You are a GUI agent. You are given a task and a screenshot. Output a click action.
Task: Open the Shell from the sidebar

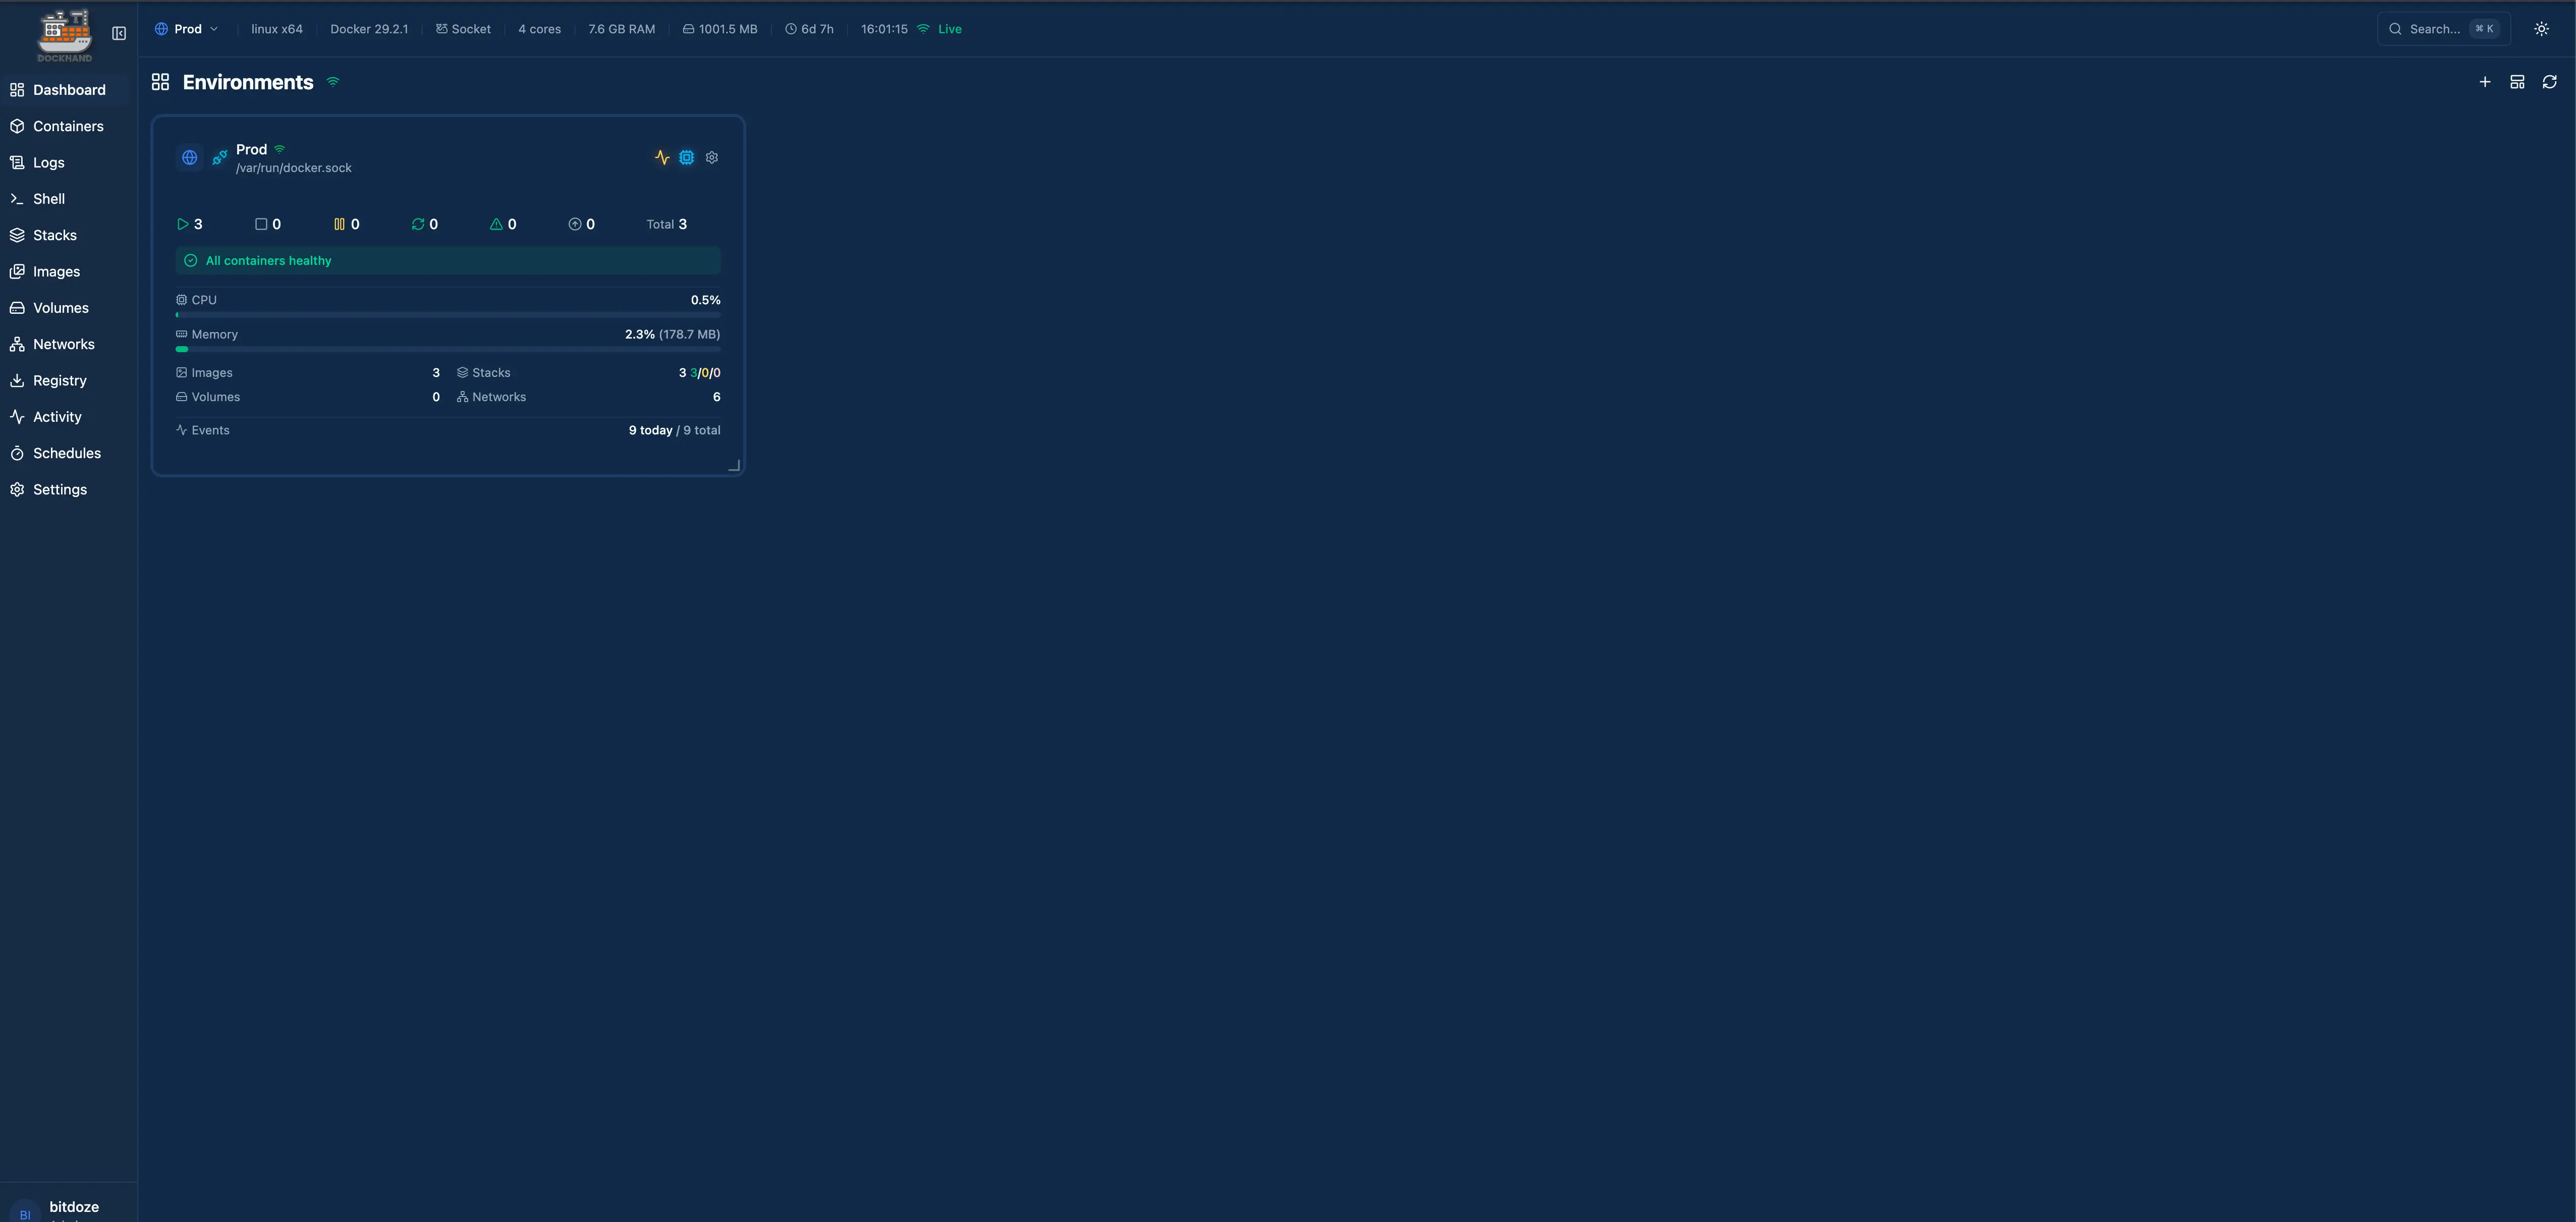pos(49,198)
